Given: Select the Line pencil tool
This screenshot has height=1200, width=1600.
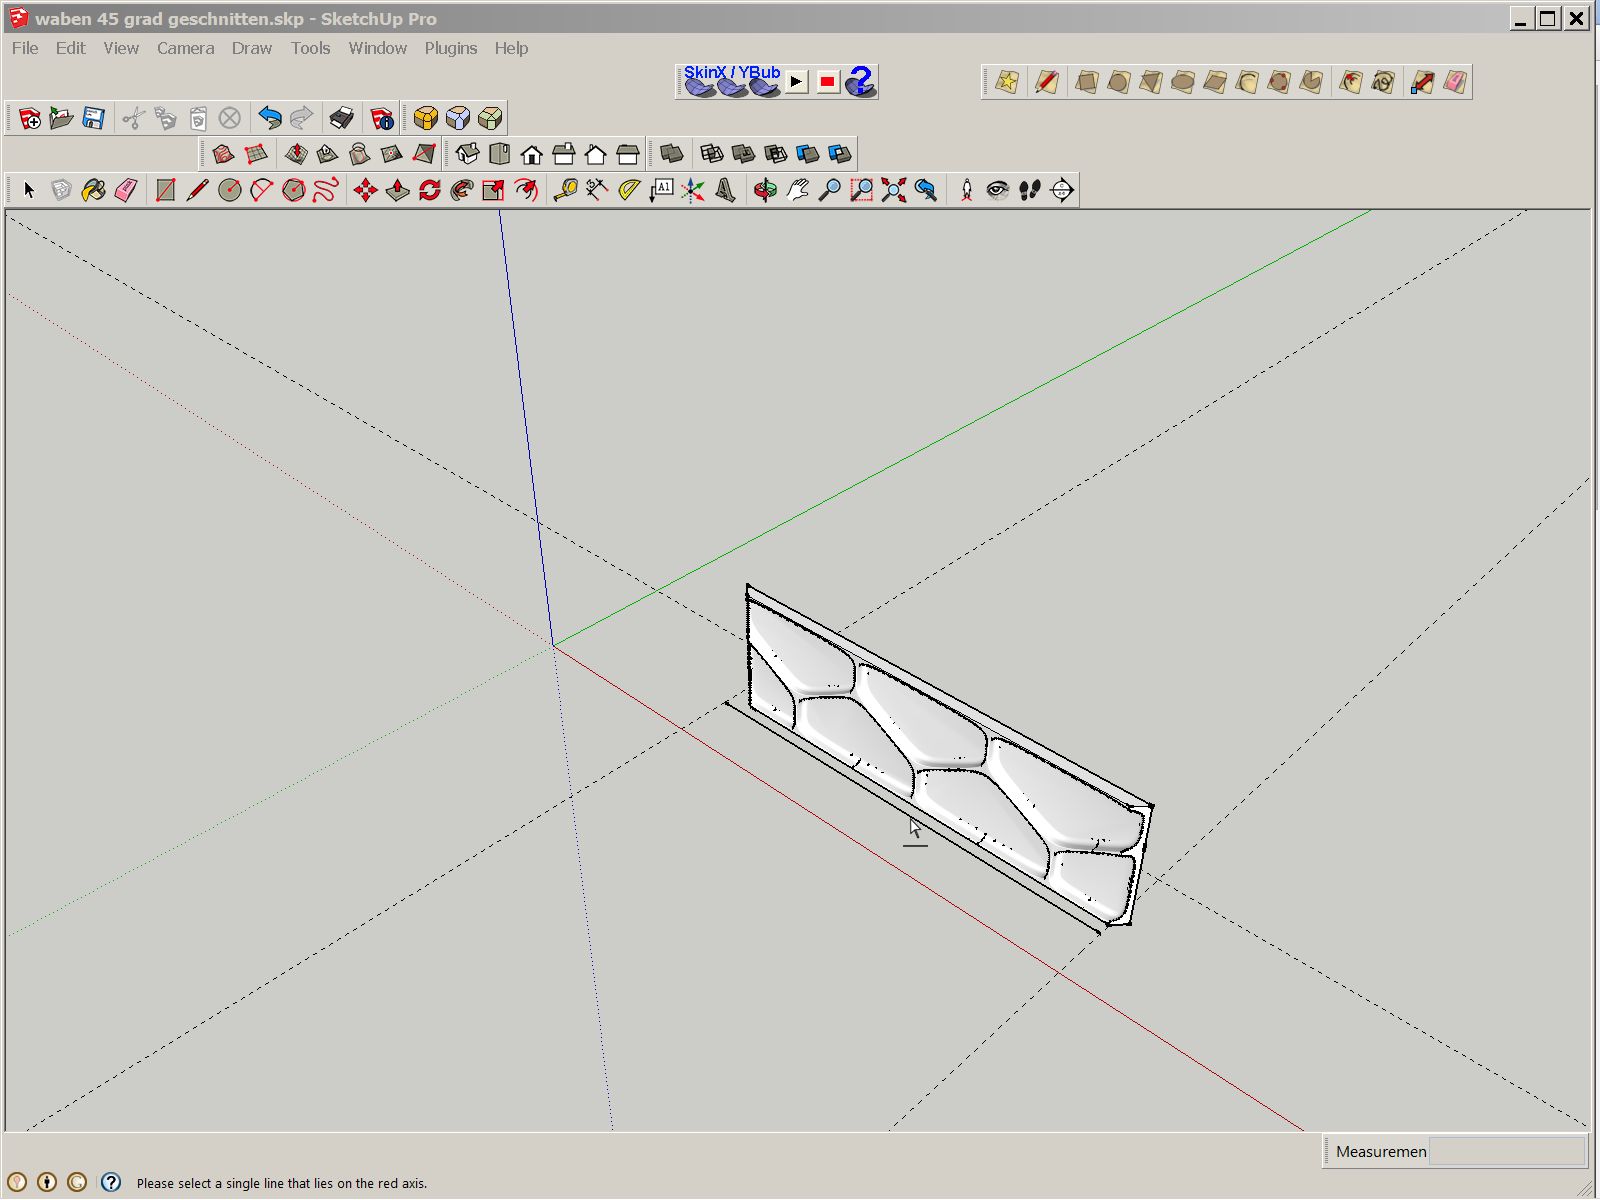Looking at the screenshot, I should coord(197,190).
